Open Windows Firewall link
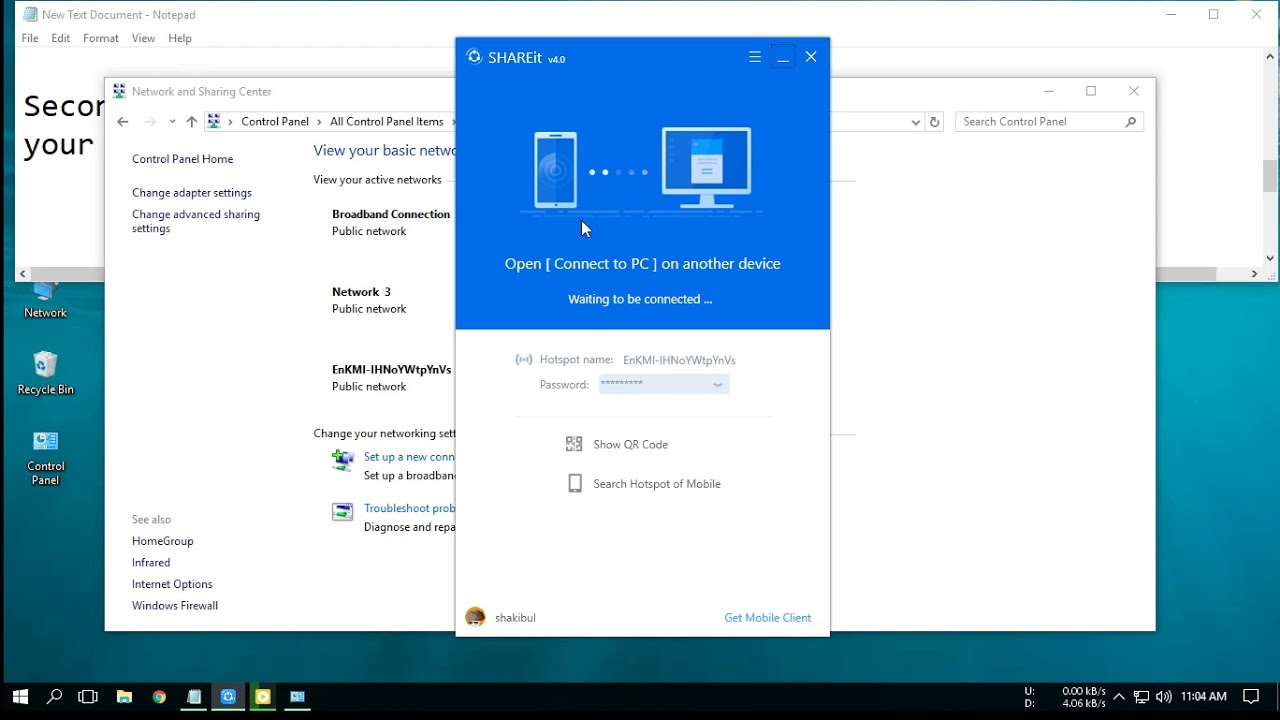The height and width of the screenshot is (720, 1280). pos(175,606)
